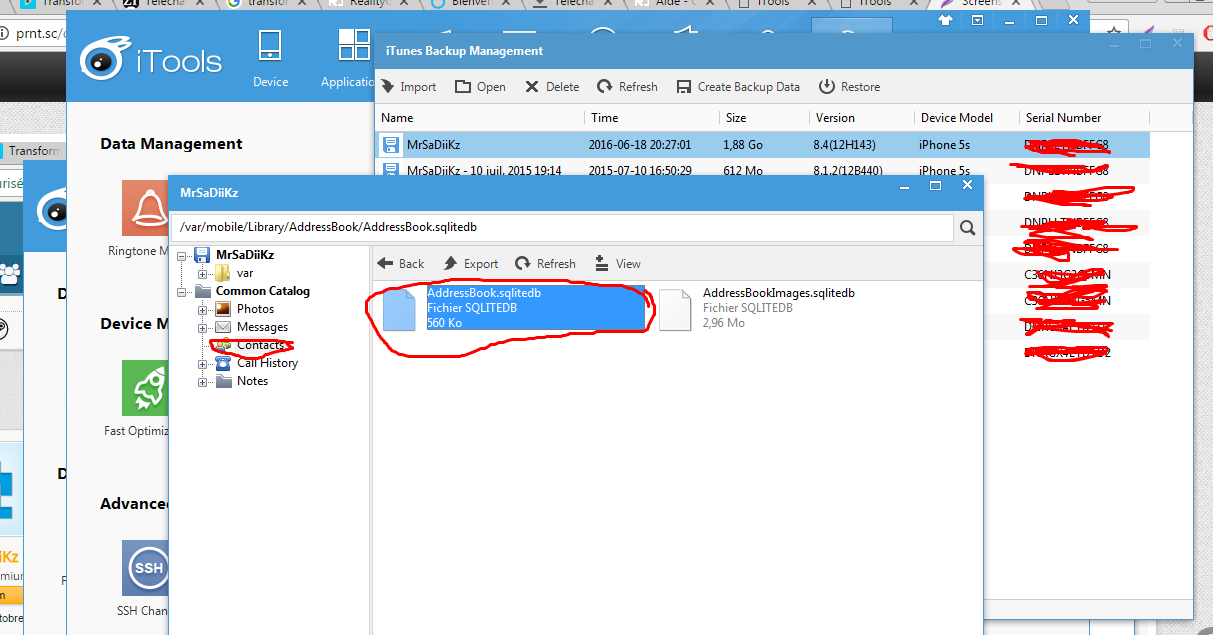The width and height of the screenshot is (1213, 635).
Task: Select Call History in the Common Catalog
Action: (267, 363)
